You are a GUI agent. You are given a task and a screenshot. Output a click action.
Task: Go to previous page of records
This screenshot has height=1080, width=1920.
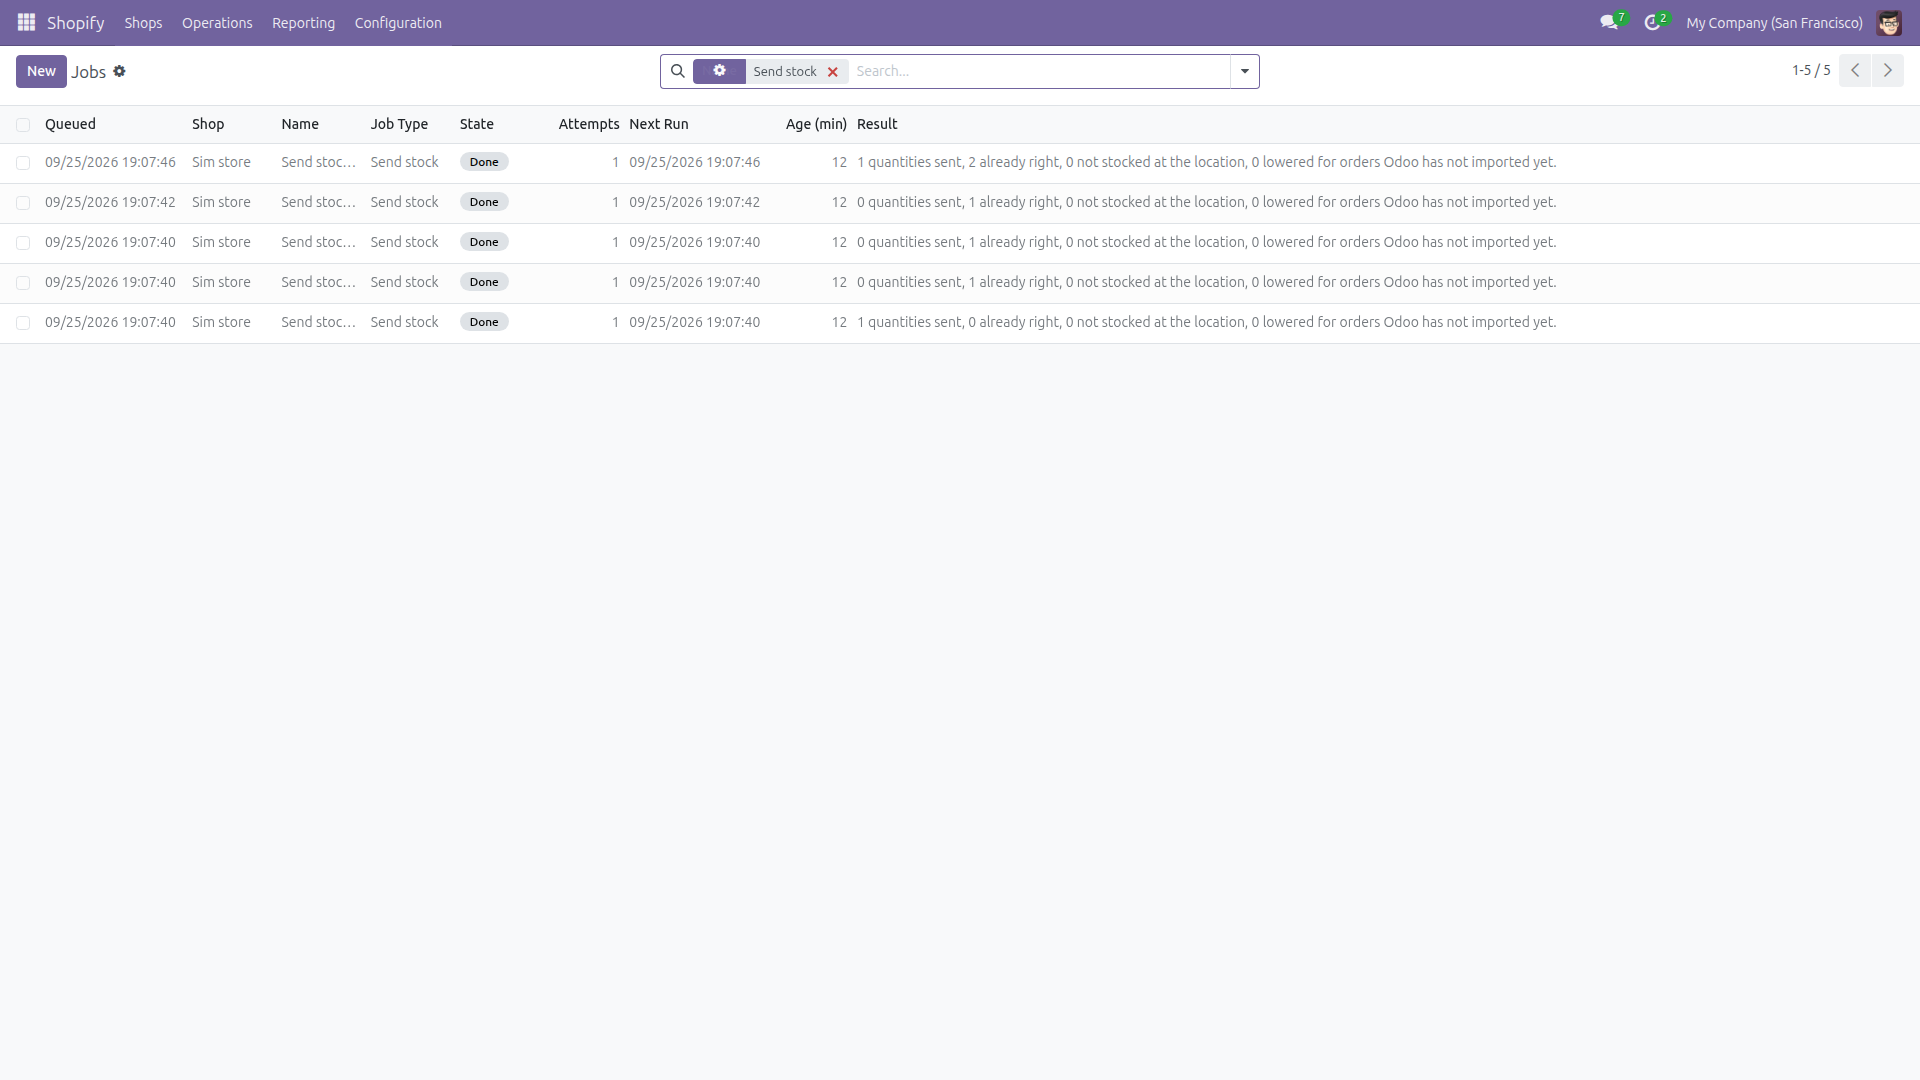pyautogui.click(x=1855, y=71)
